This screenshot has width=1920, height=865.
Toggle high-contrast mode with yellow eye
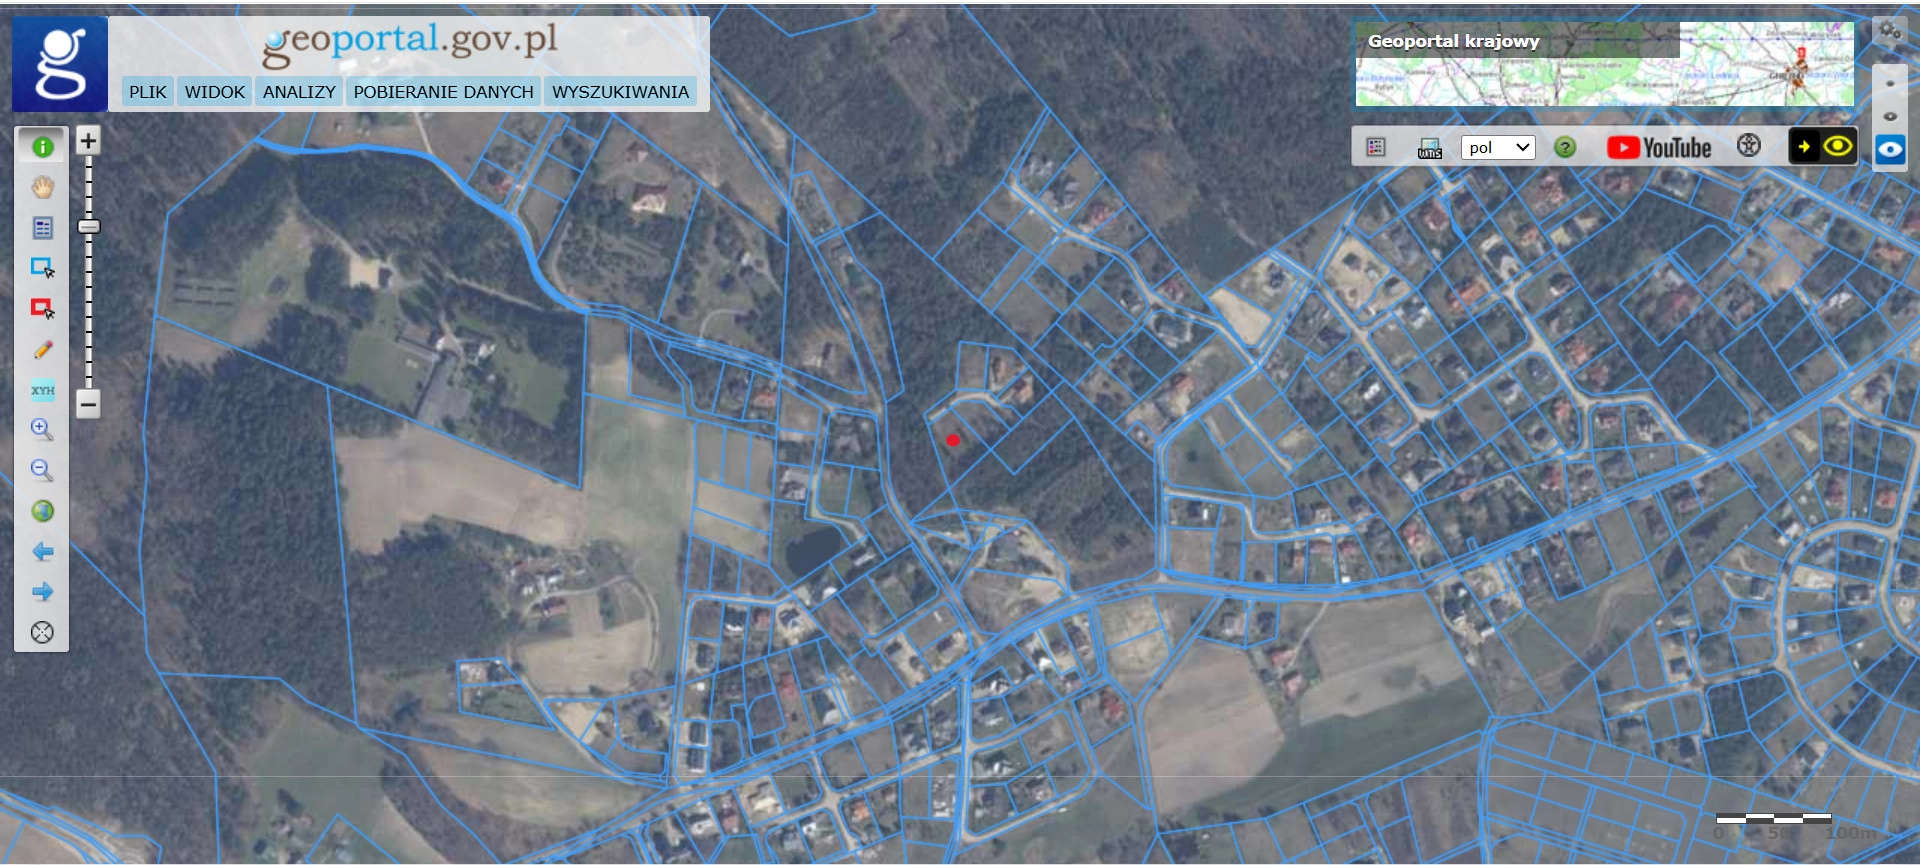tap(1837, 147)
